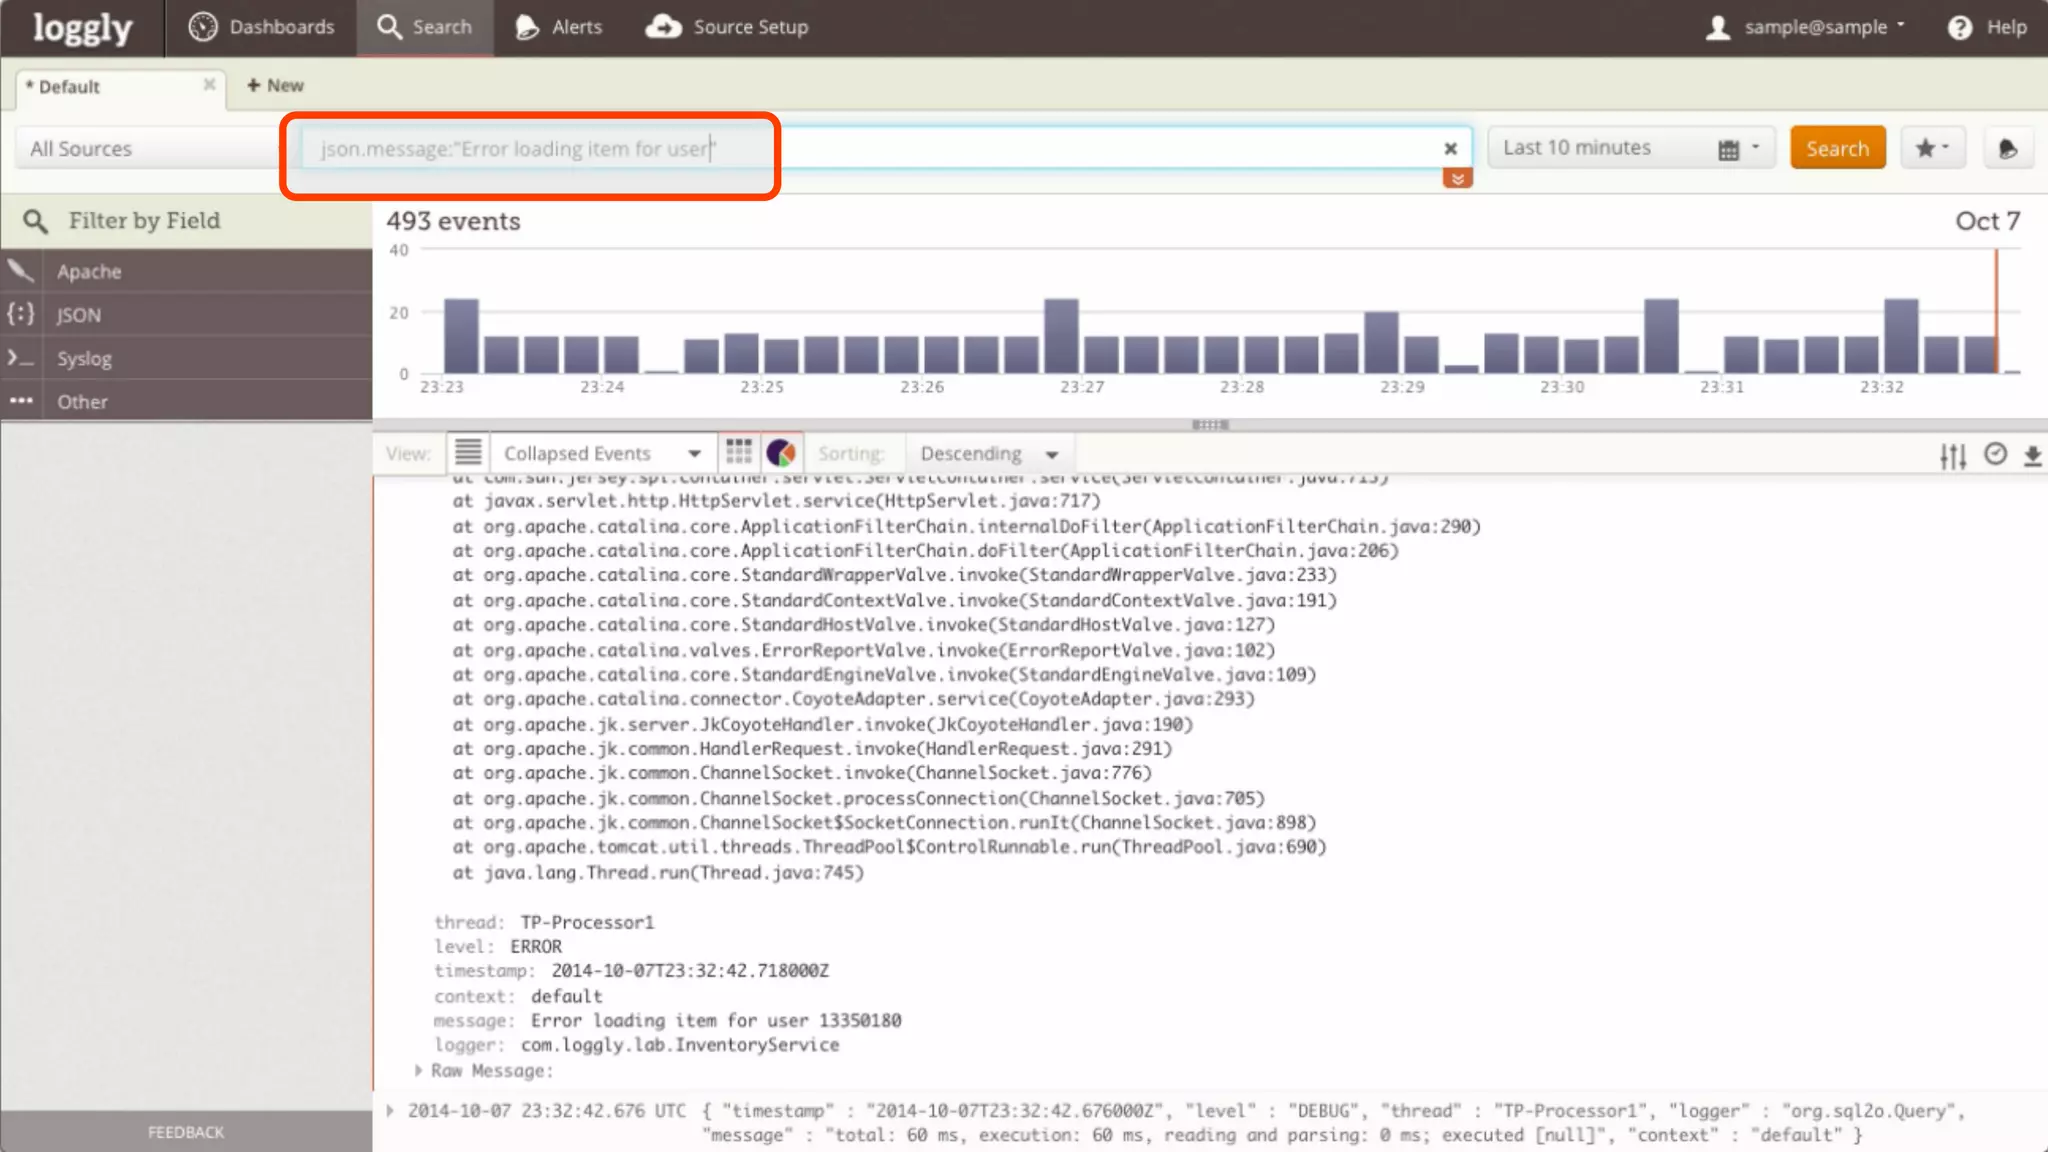Switch to grid view icon

739,453
